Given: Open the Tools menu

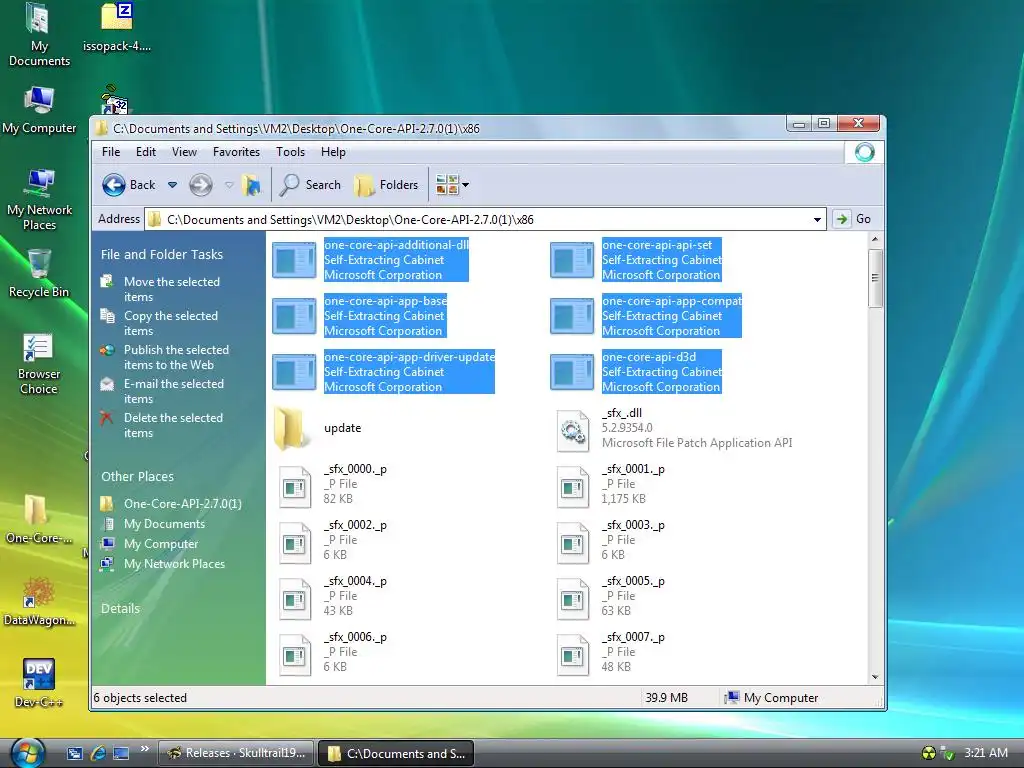Looking at the screenshot, I should pyautogui.click(x=291, y=152).
